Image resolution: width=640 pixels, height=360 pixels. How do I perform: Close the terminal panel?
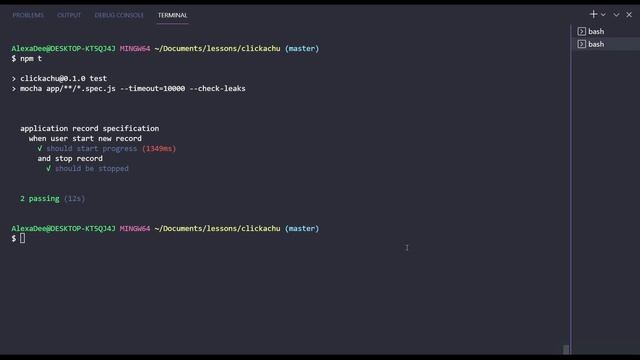(x=629, y=15)
